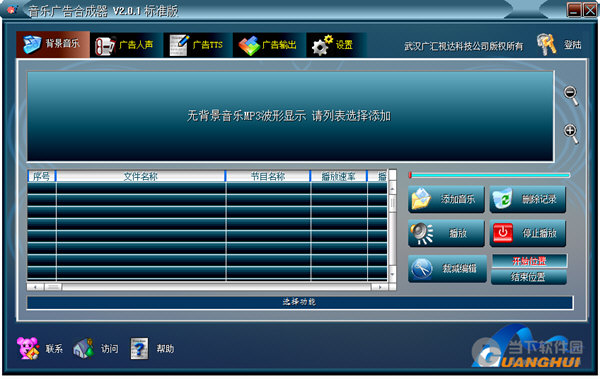Open the 广告人声 tab
The width and height of the screenshot is (600, 379).
pyautogui.click(x=126, y=45)
